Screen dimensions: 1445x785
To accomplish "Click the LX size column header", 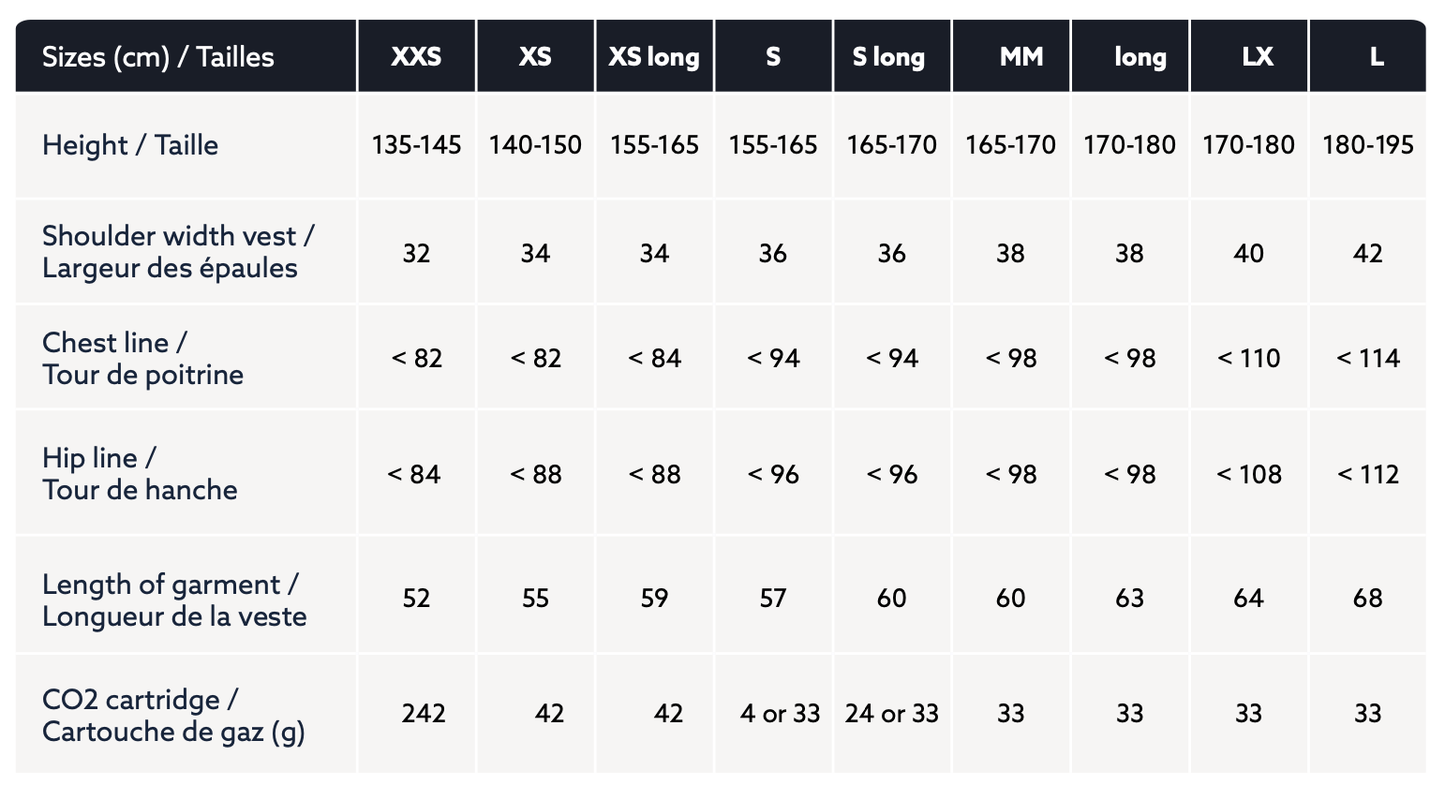I will (x=1257, y=57).
